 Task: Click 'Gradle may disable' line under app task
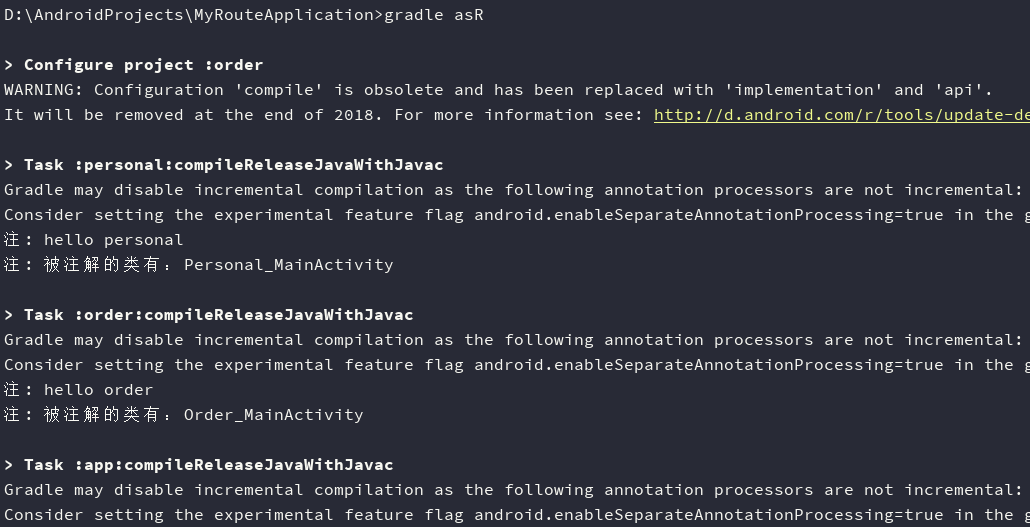(516, 490)
